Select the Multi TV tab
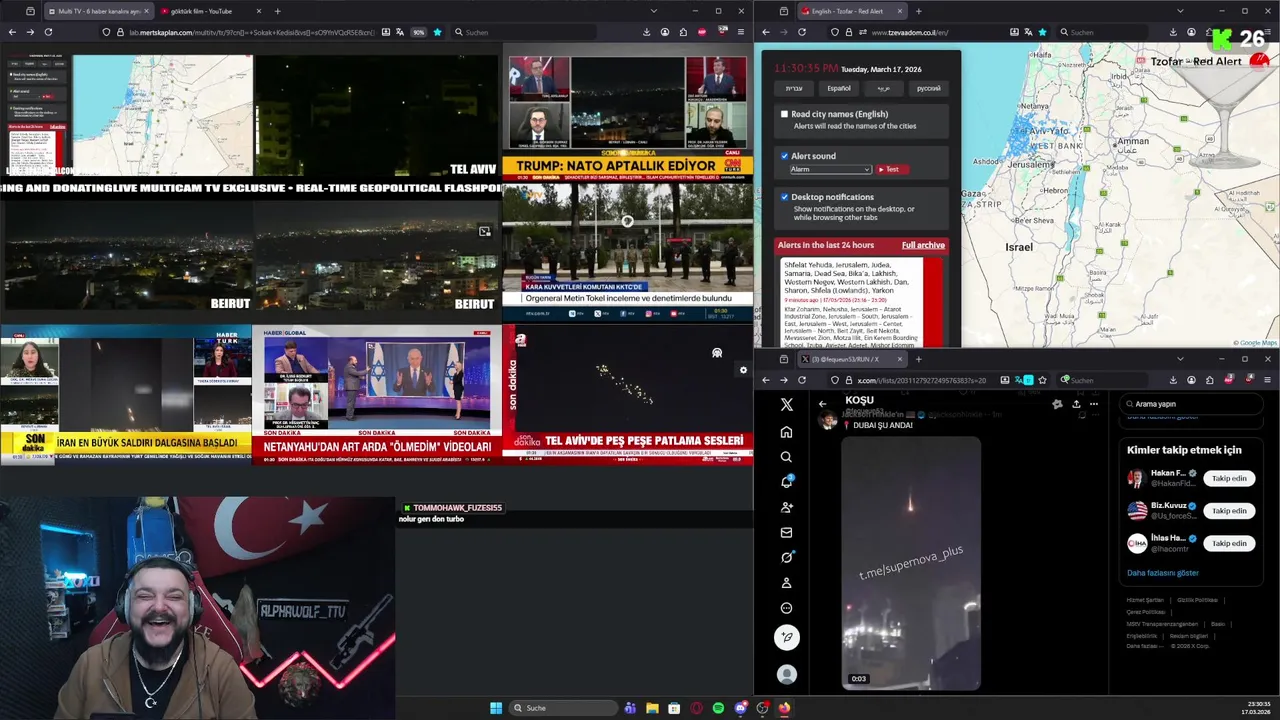Image resolution: width=1280 pixels, height=720 pixels. coord(97,11)
